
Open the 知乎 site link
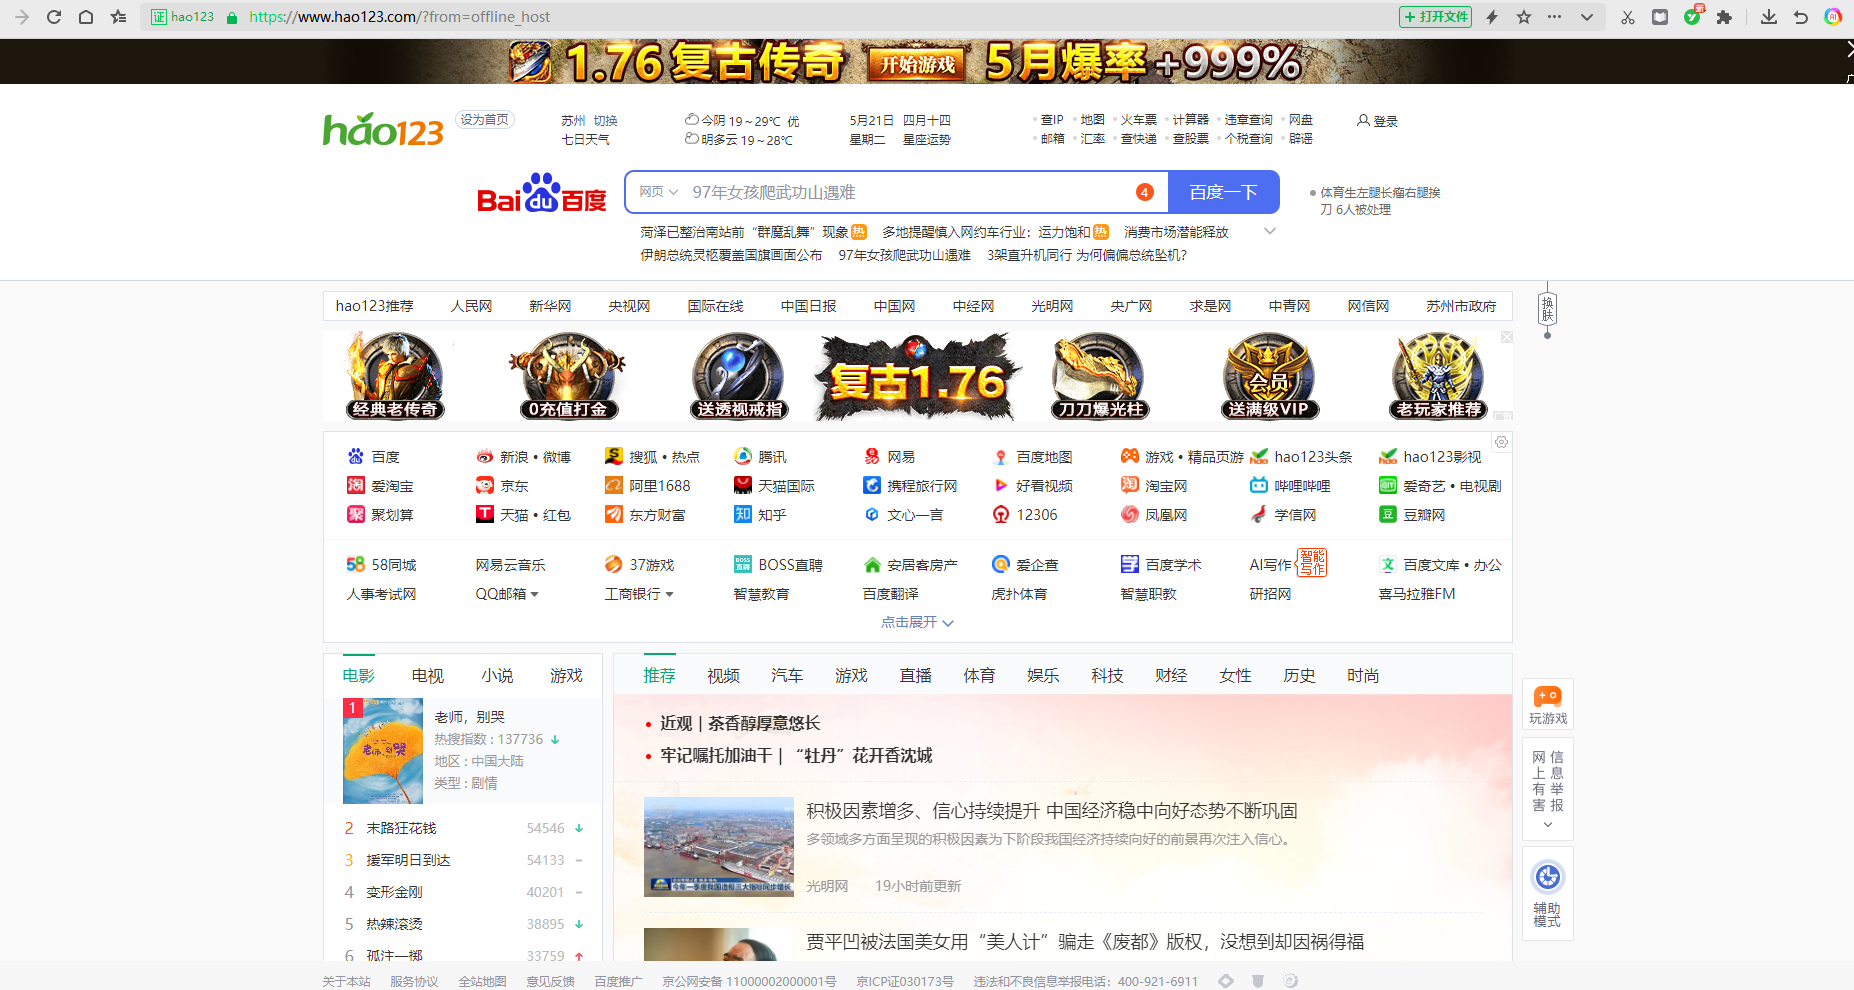point(760,515)
